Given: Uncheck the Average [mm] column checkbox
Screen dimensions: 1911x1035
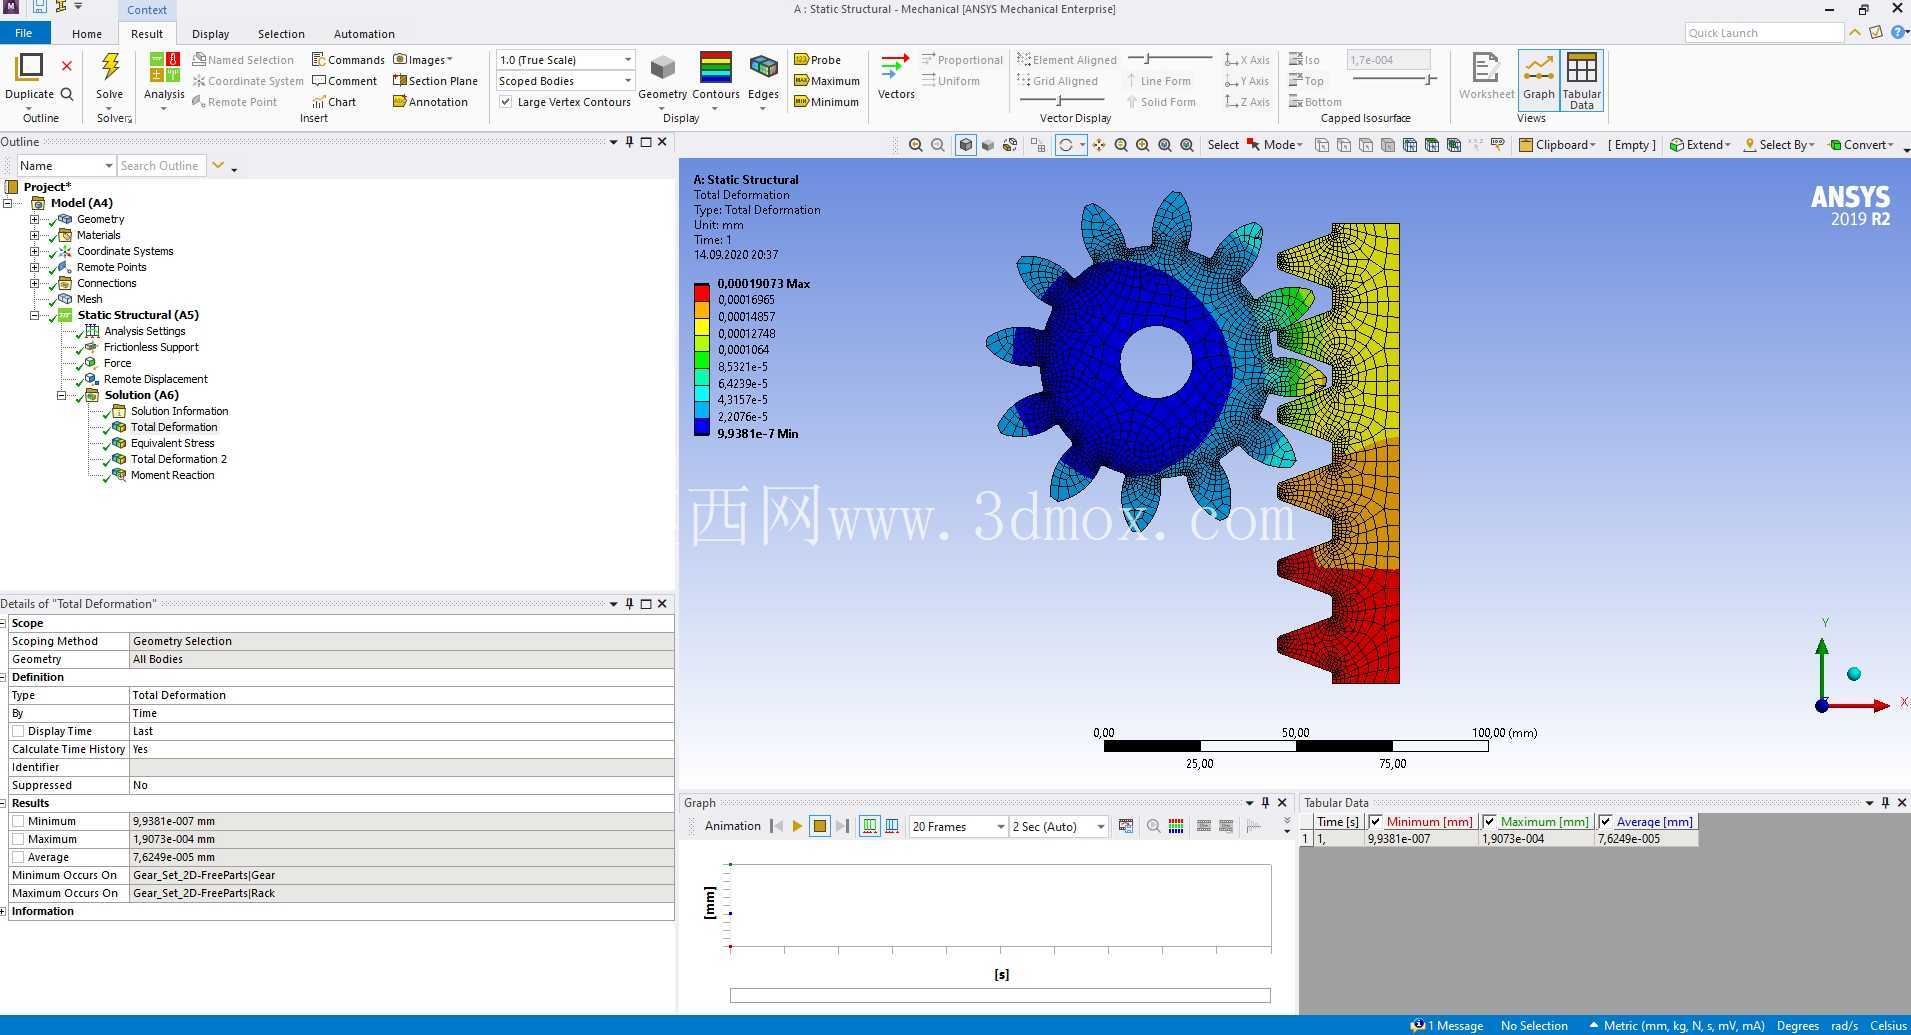Looking at the screenshot, I should tap(1605, 822).
